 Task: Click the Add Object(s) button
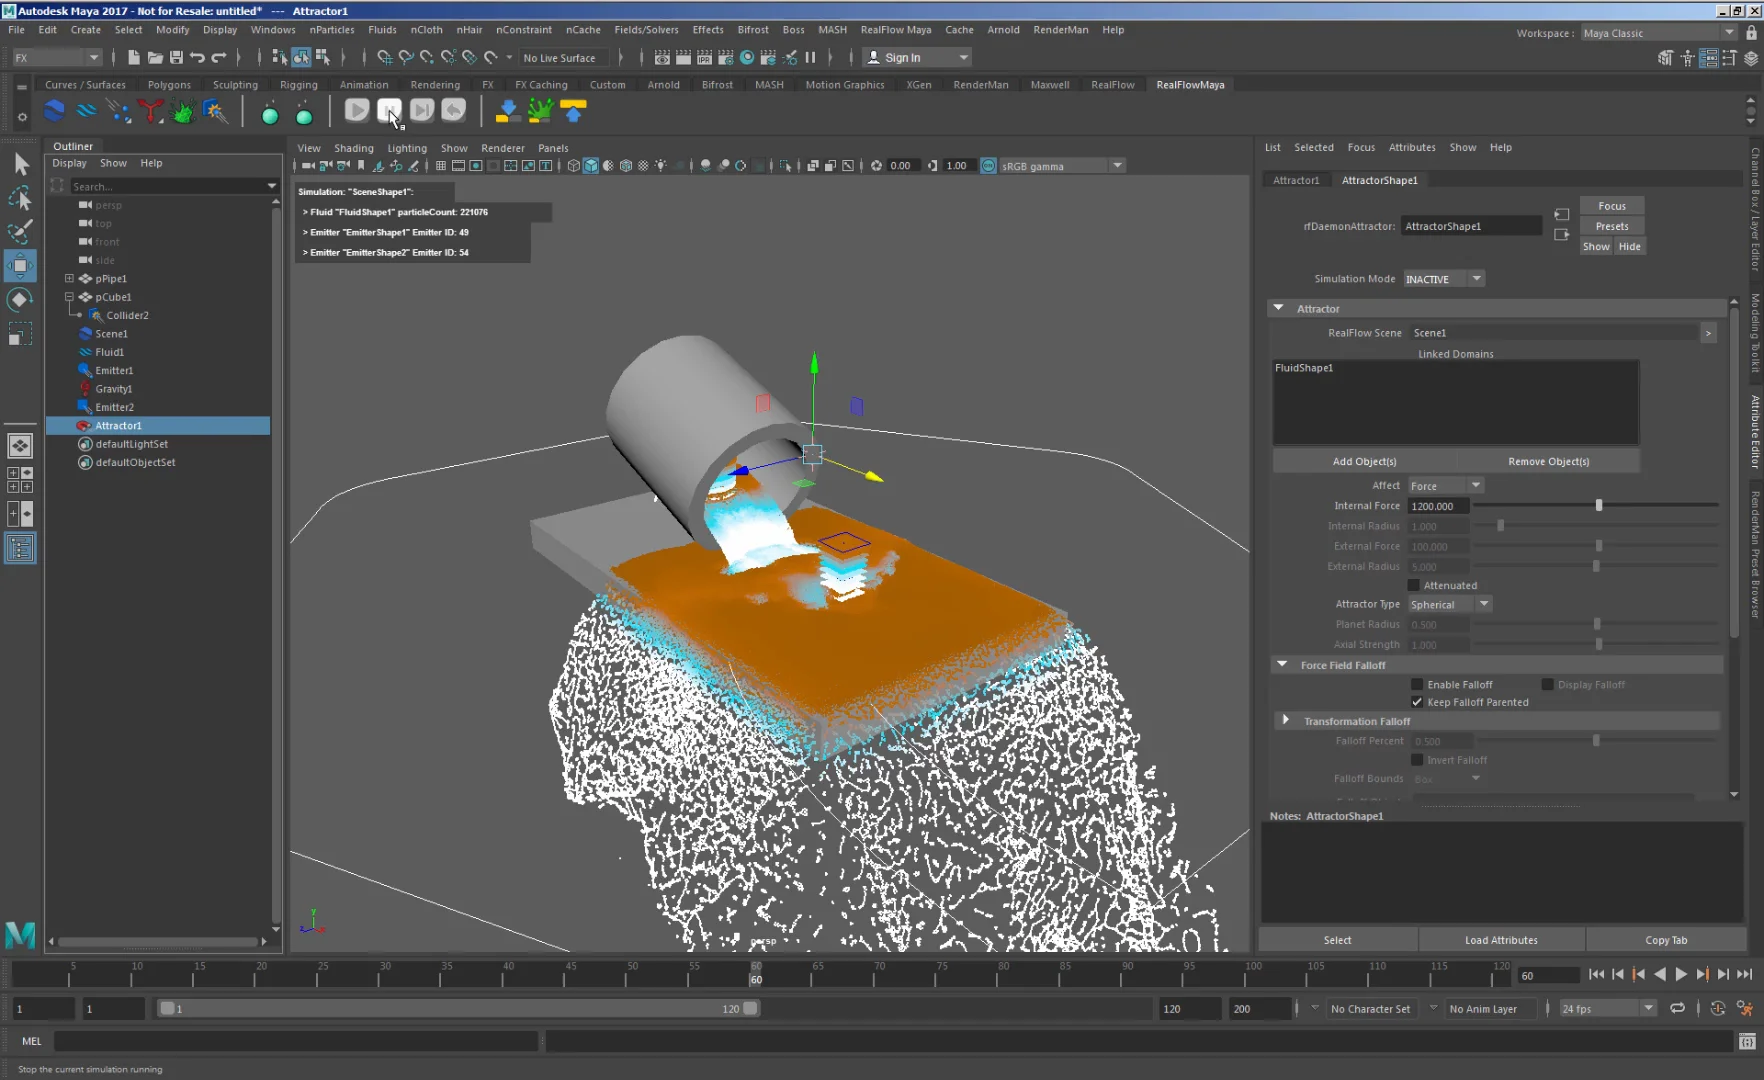tap(1364, 461)
